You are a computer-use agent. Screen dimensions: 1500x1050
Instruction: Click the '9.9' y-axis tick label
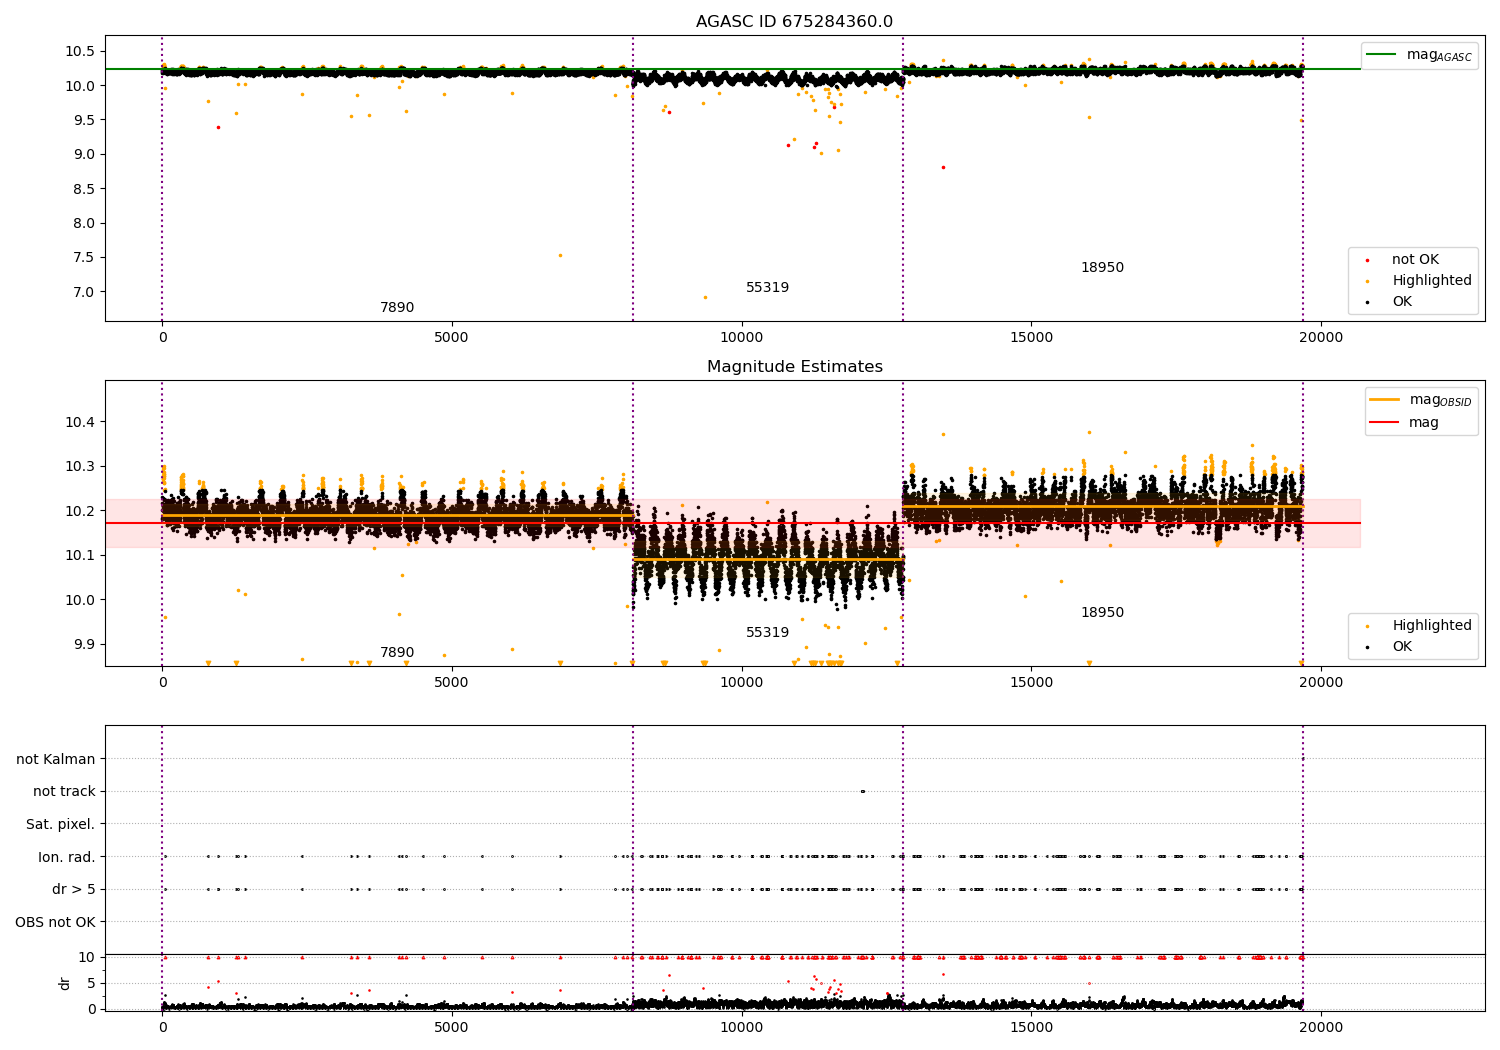85,644
